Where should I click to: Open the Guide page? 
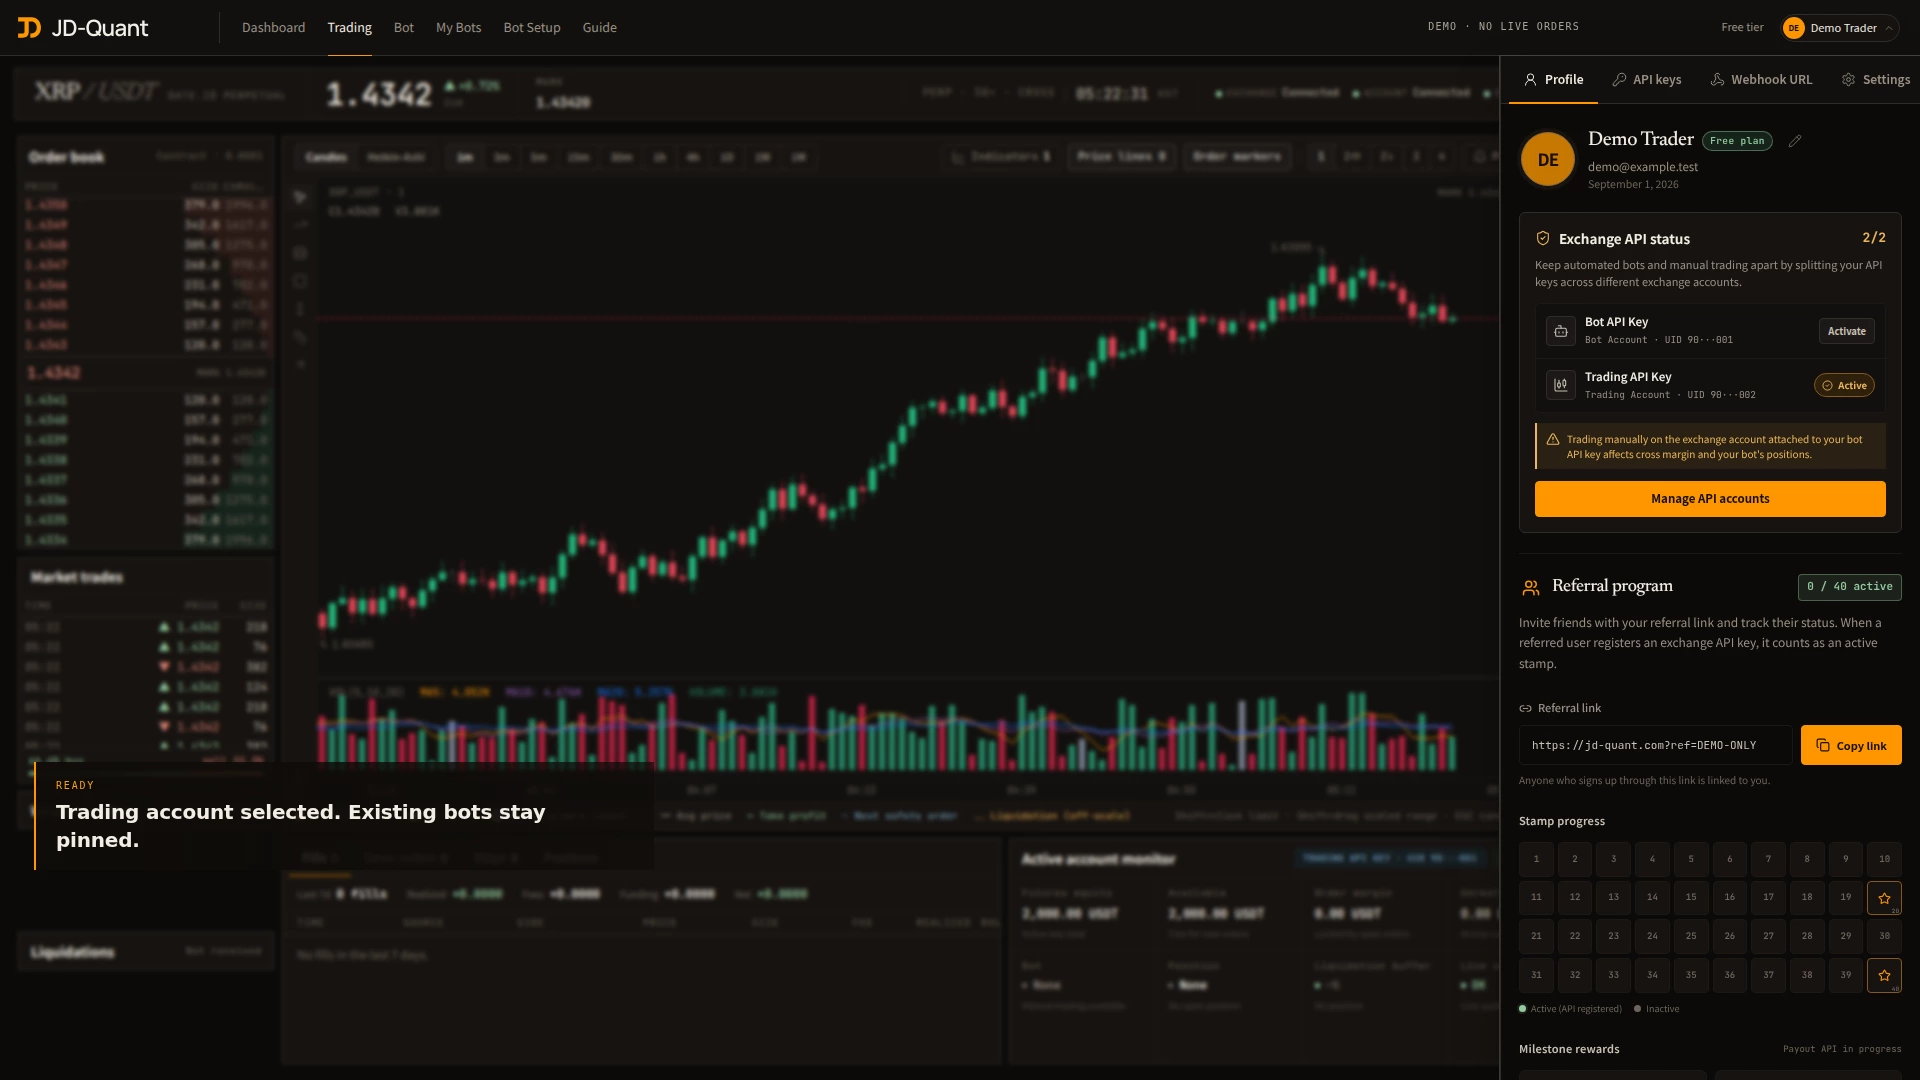click(x=600, y=28)
